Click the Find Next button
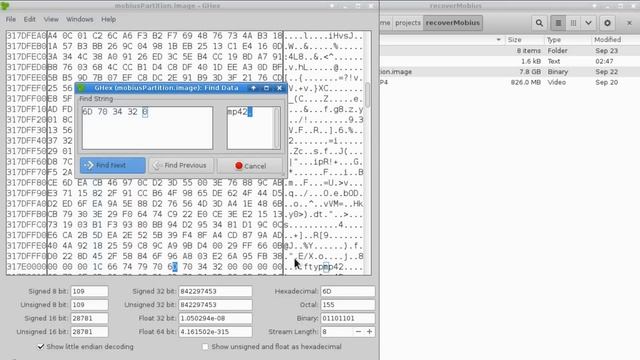 [113, 165]
